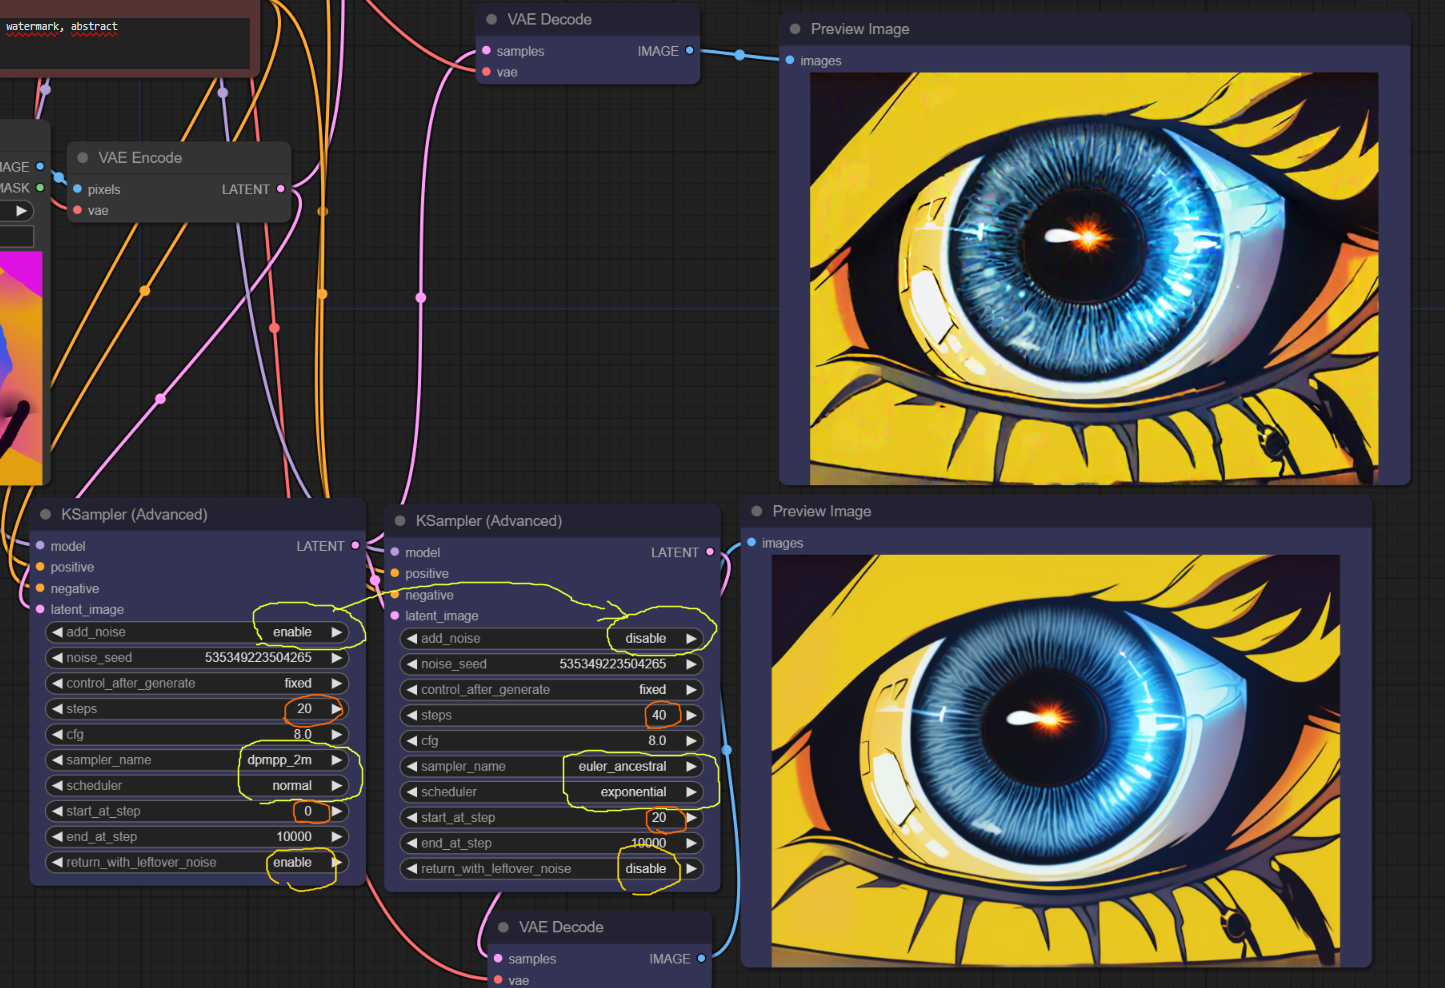Viewport: 1445px width, 988px height.
Task: Collapse the top VAE Decode node using its title dot
Action: [x=491, y=19]
